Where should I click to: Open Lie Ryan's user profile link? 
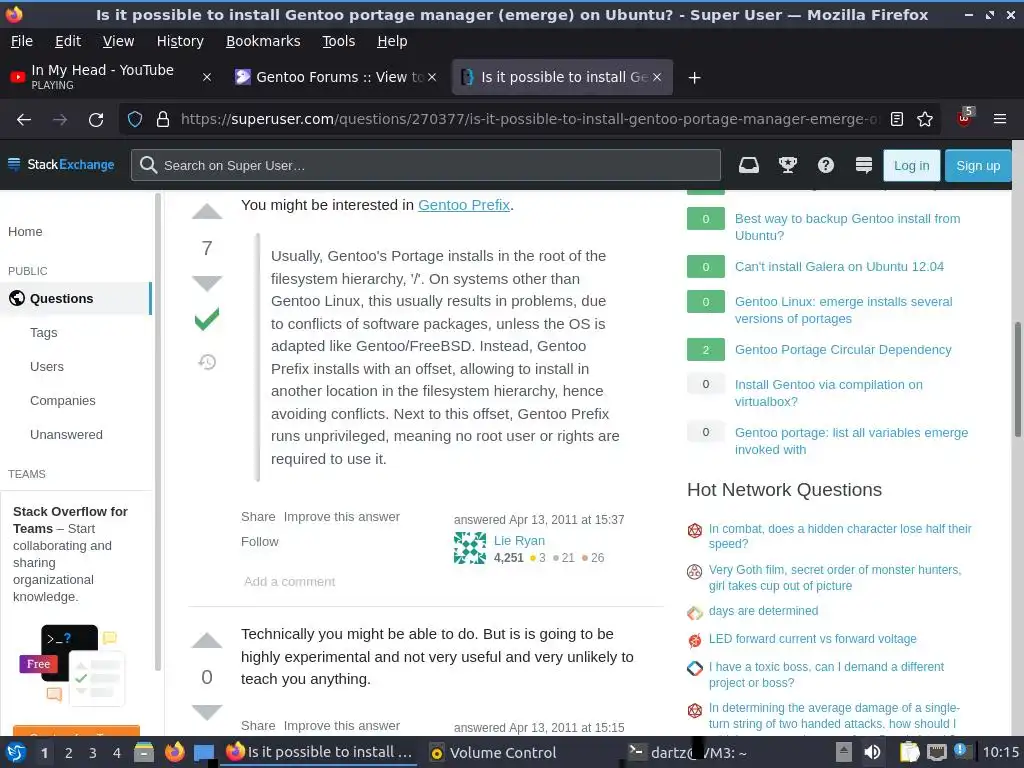pyautogui.click(x=519, y=541)
